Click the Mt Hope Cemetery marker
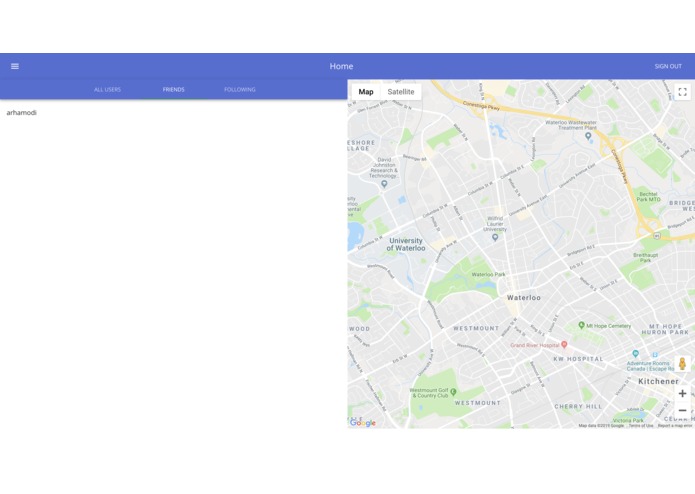 582,325
